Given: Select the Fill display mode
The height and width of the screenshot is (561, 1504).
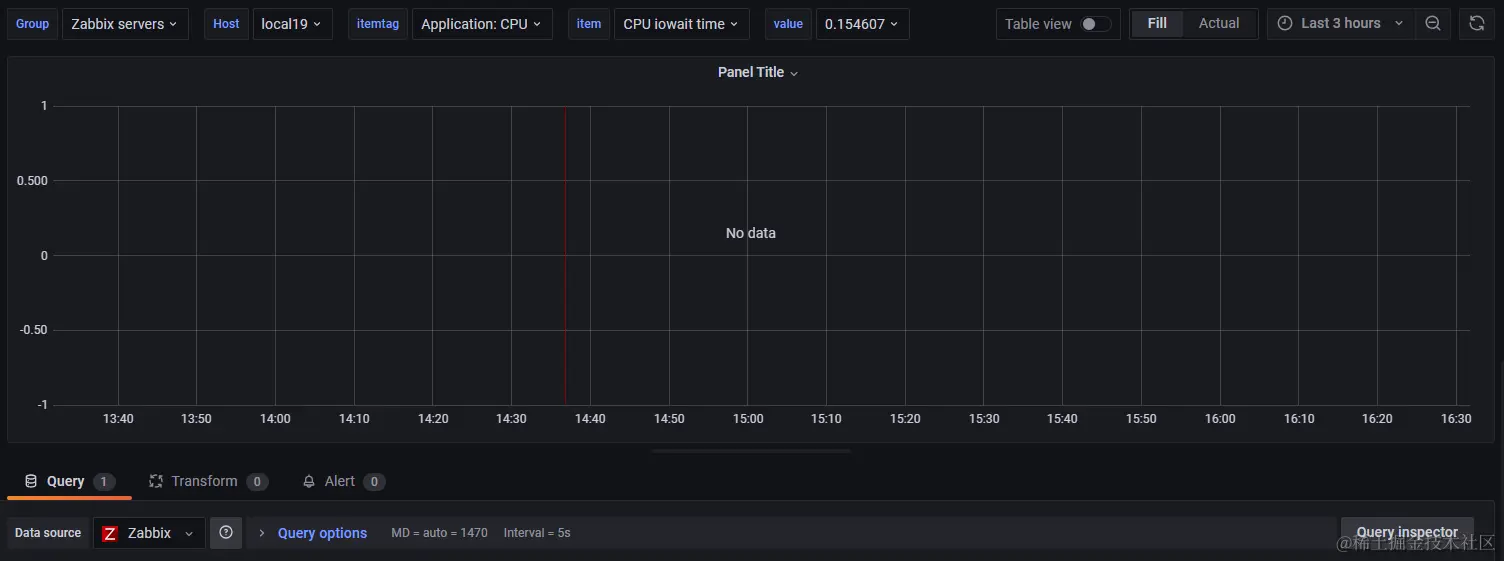Looking at the screenshot, I should pos(1157,23).
